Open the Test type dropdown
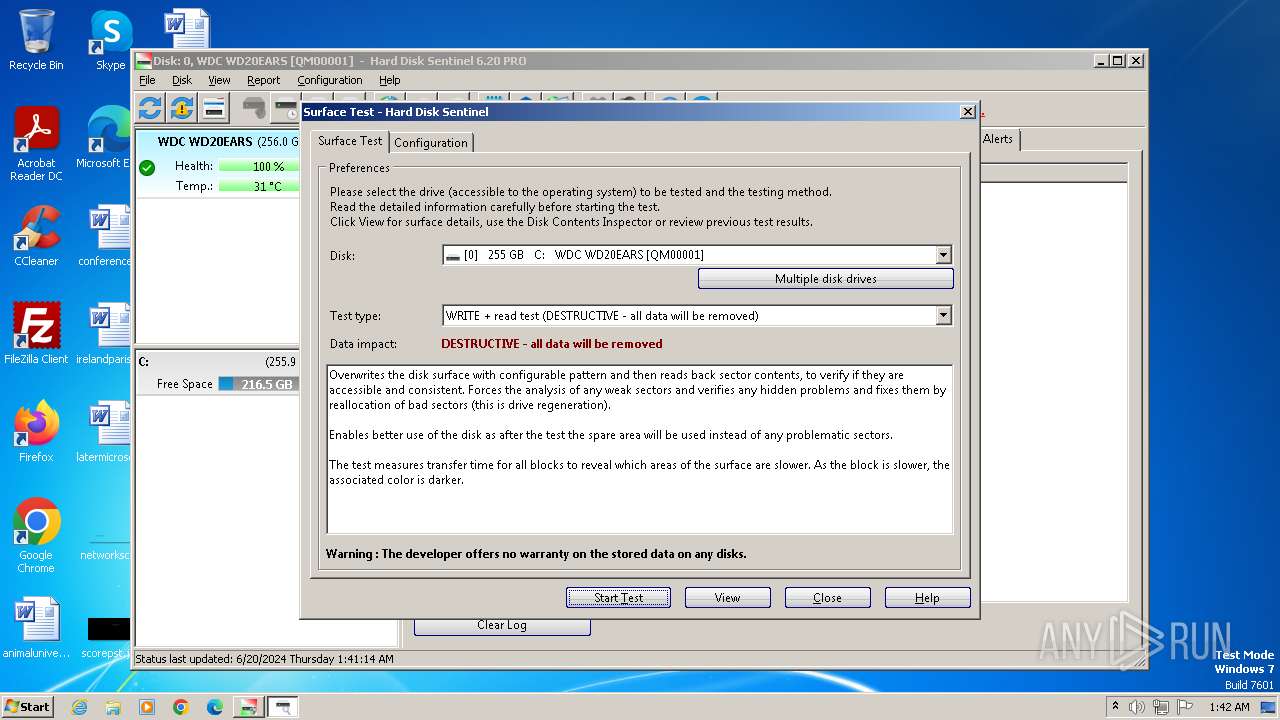Screen dimensions: 1280x720 (x=943, y=316)
